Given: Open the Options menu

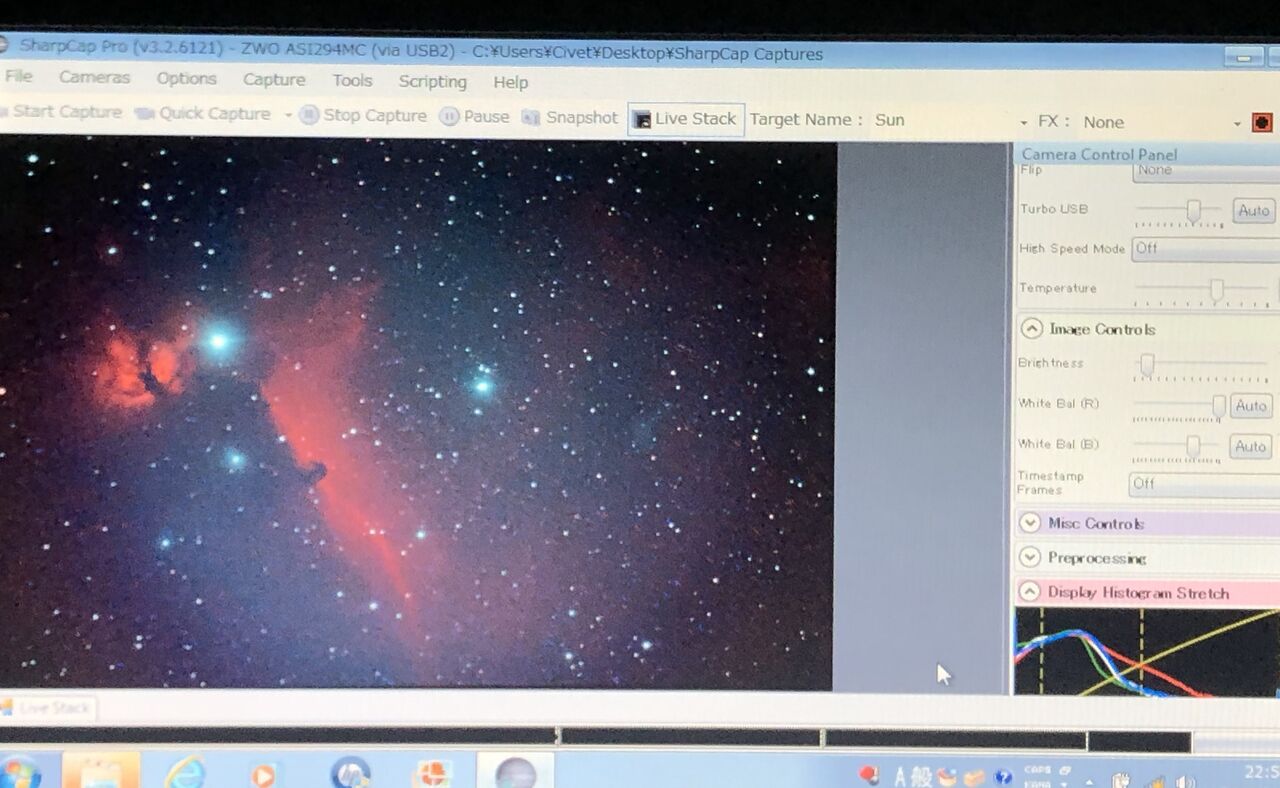Looking at the screenshot, I should [x=186, y=78].
